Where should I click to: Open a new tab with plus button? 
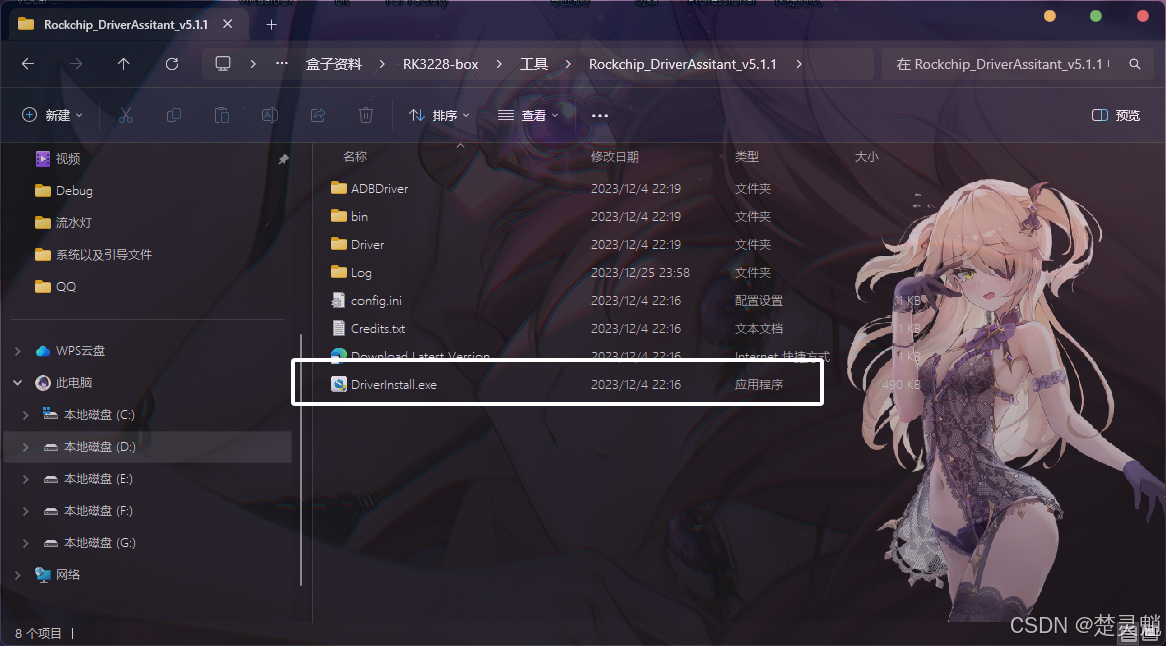click(x=271, y=25)
